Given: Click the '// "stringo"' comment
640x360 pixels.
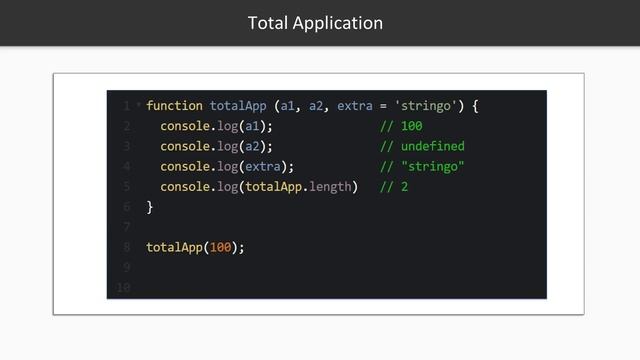Looking at the screenshot, I should click(x=422, y=167).
